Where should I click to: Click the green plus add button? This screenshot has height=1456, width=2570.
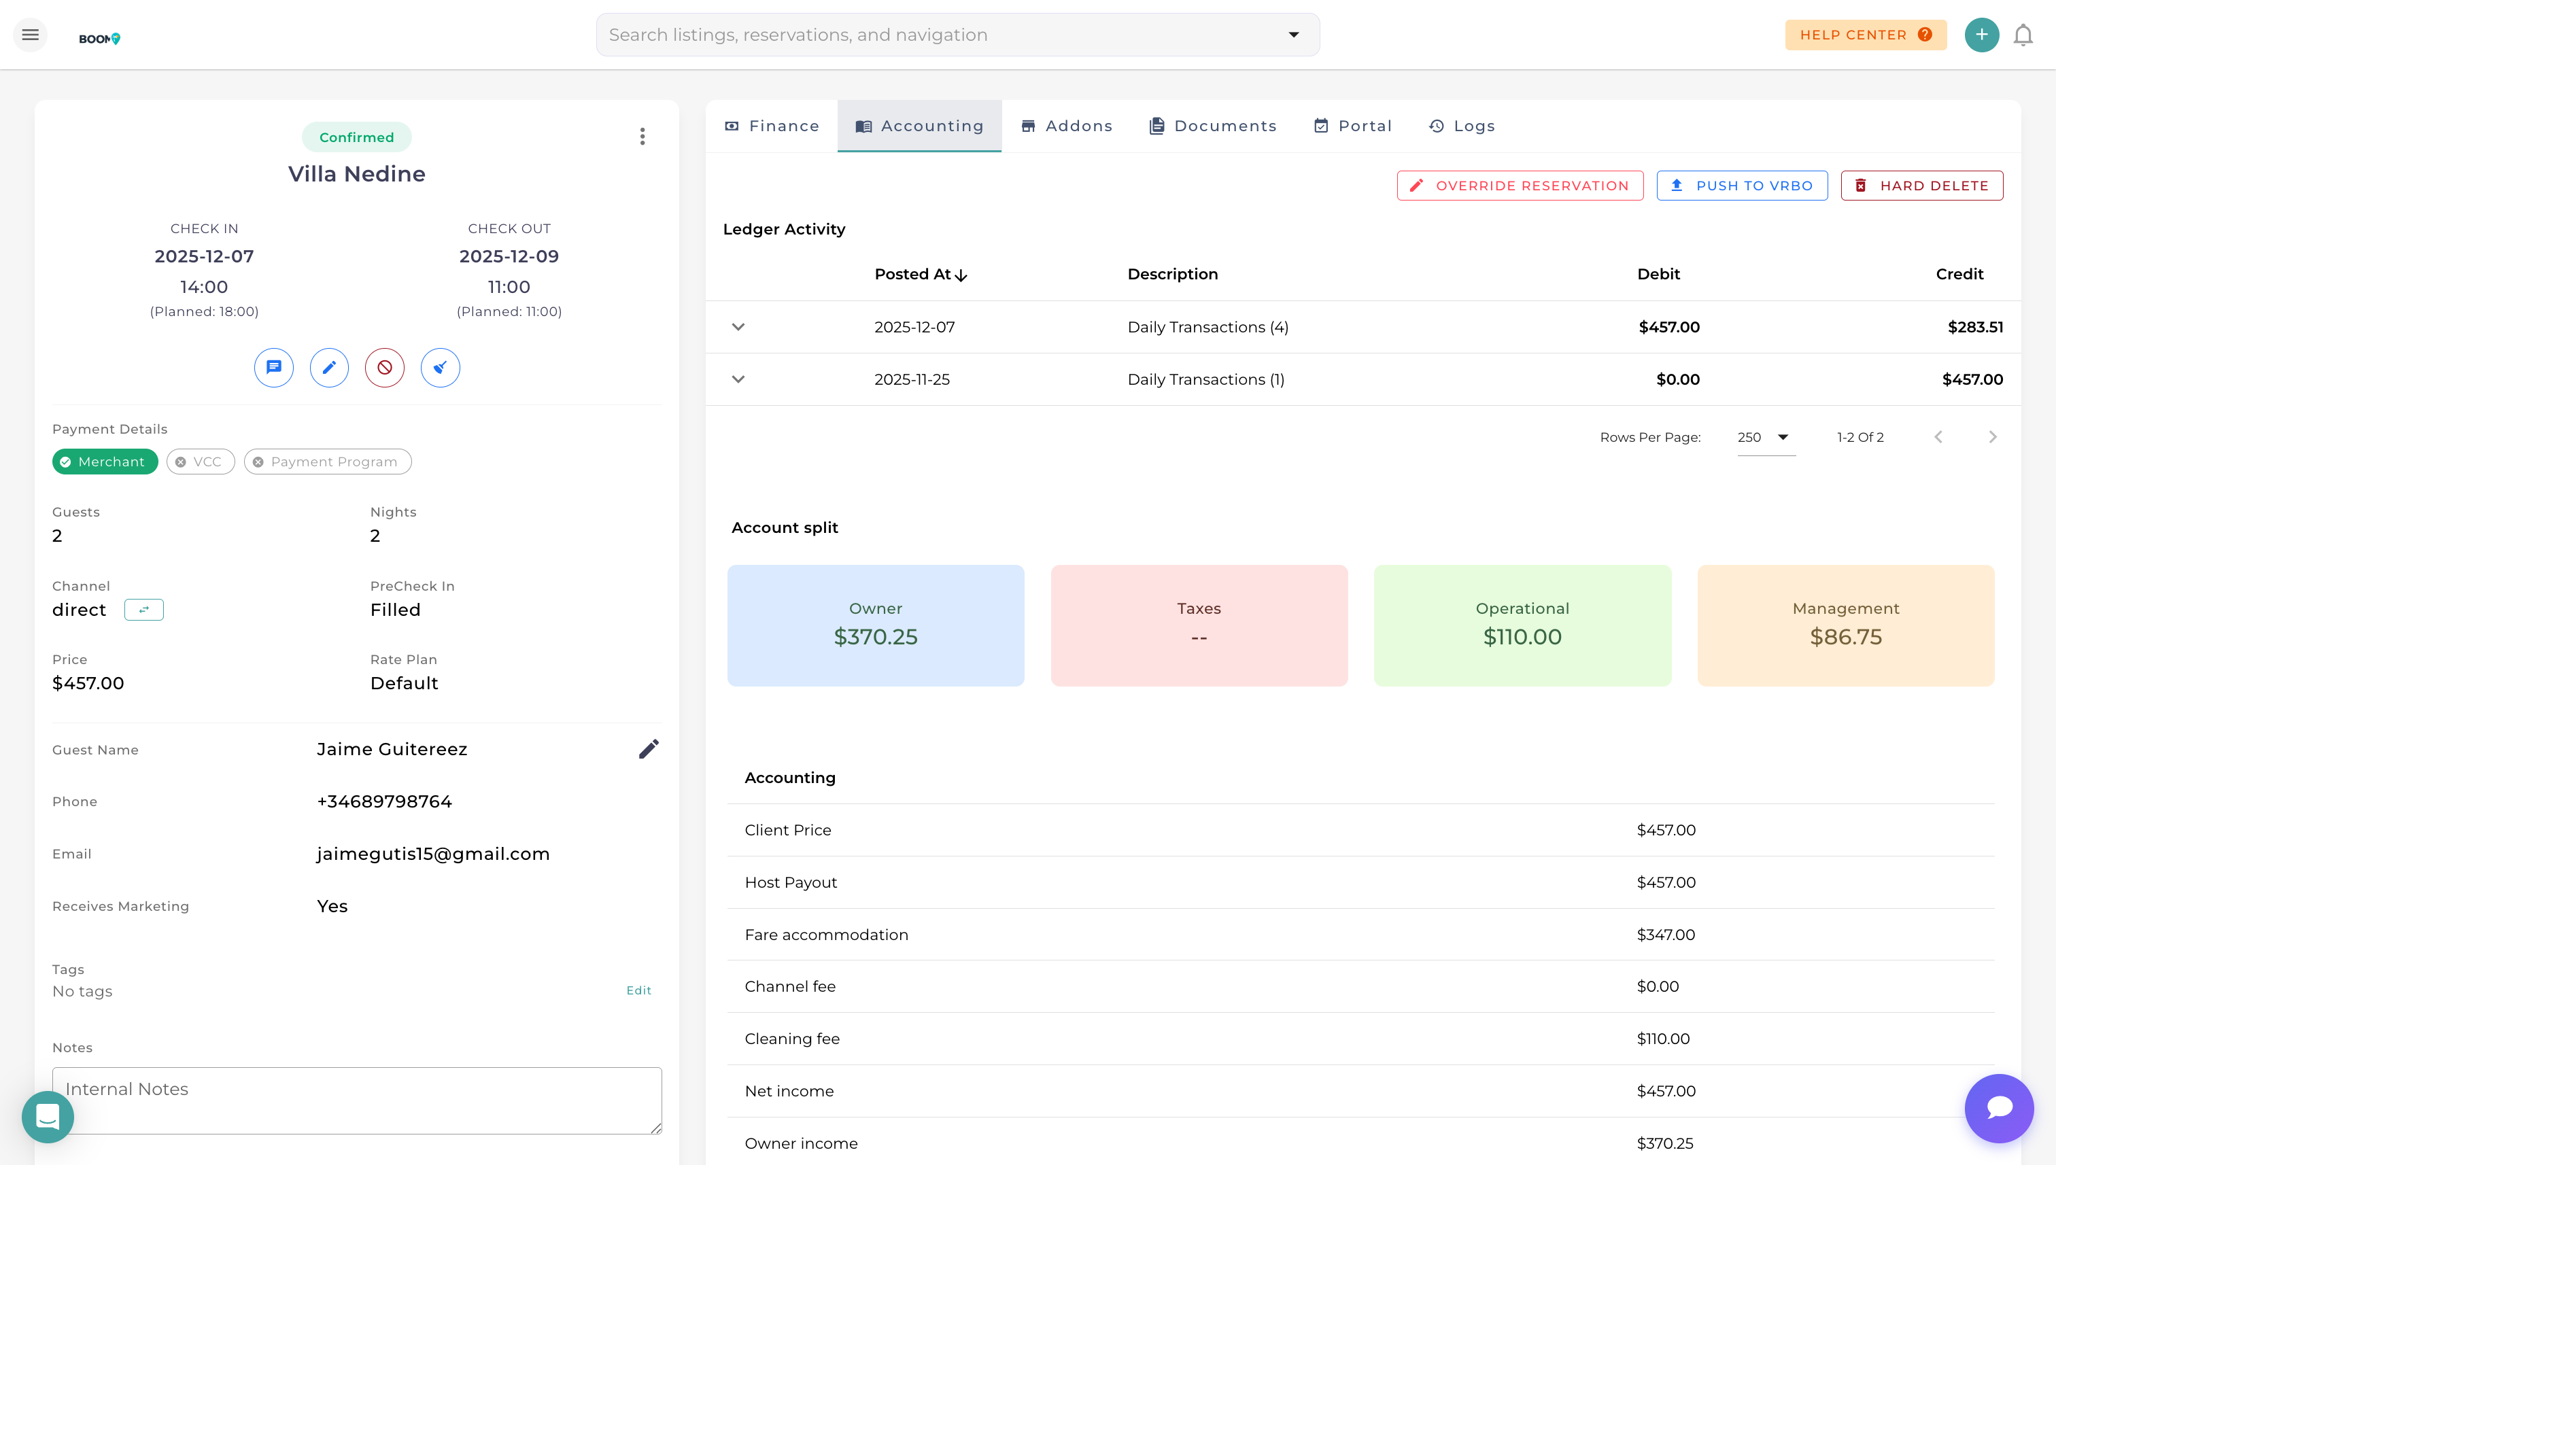1981,35
